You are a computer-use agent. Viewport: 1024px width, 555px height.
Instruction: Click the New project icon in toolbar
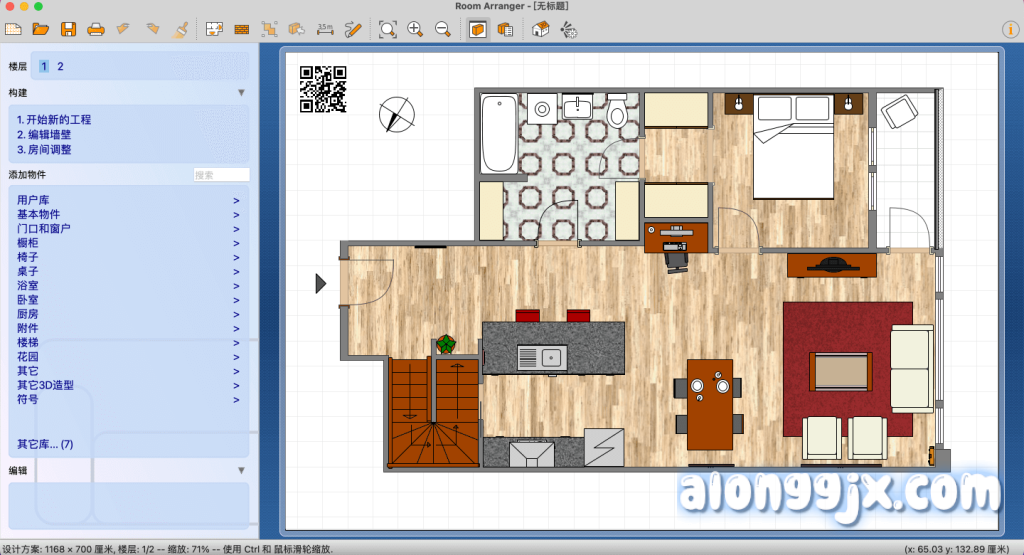pos(13,29)
